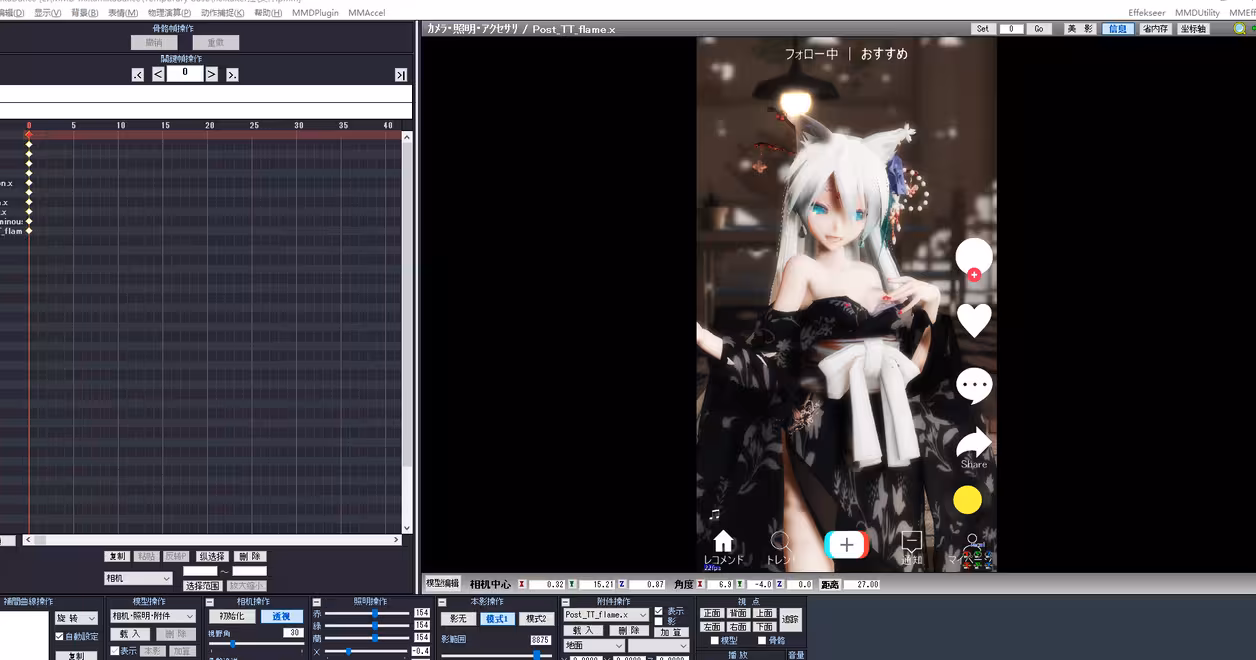Open the 表情(M) menu
The image size is (1256, 660).
coord(123,13)
